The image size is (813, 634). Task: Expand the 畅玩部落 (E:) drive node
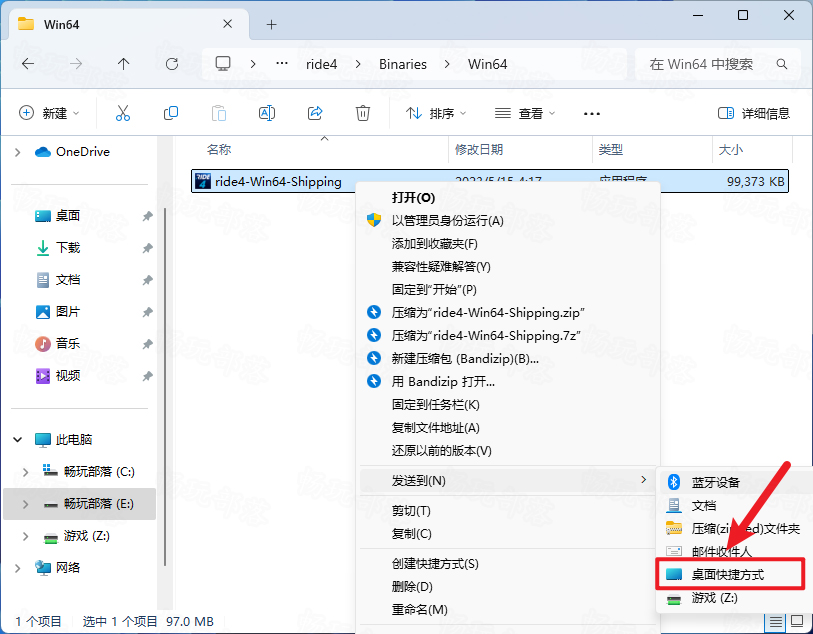pos(25,504)
